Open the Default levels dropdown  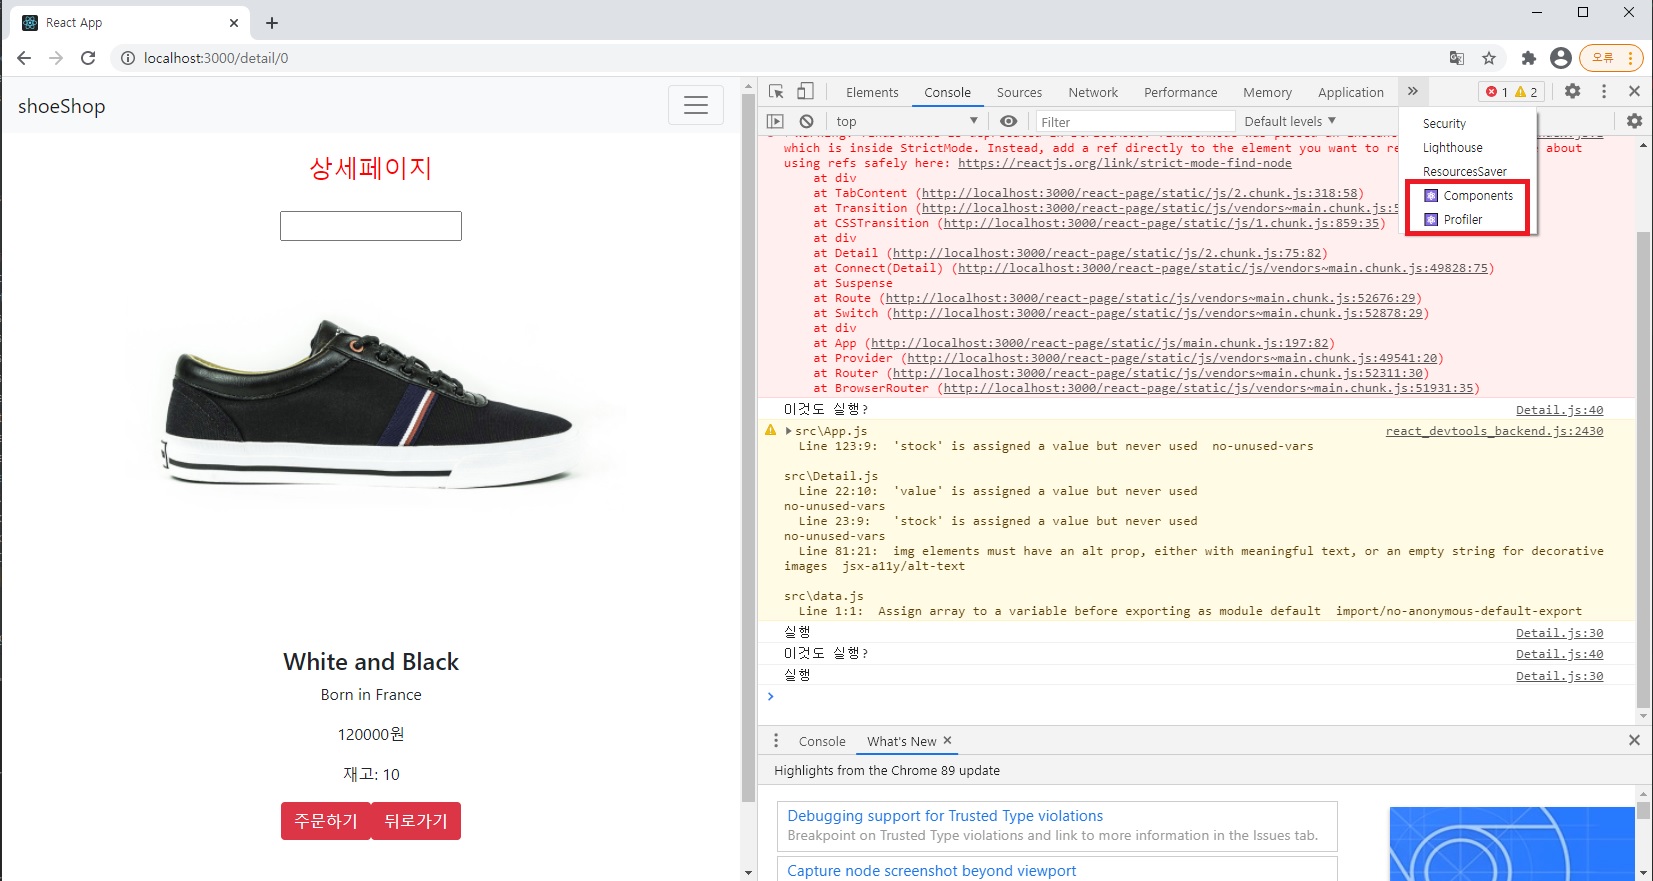(1290, 121)
